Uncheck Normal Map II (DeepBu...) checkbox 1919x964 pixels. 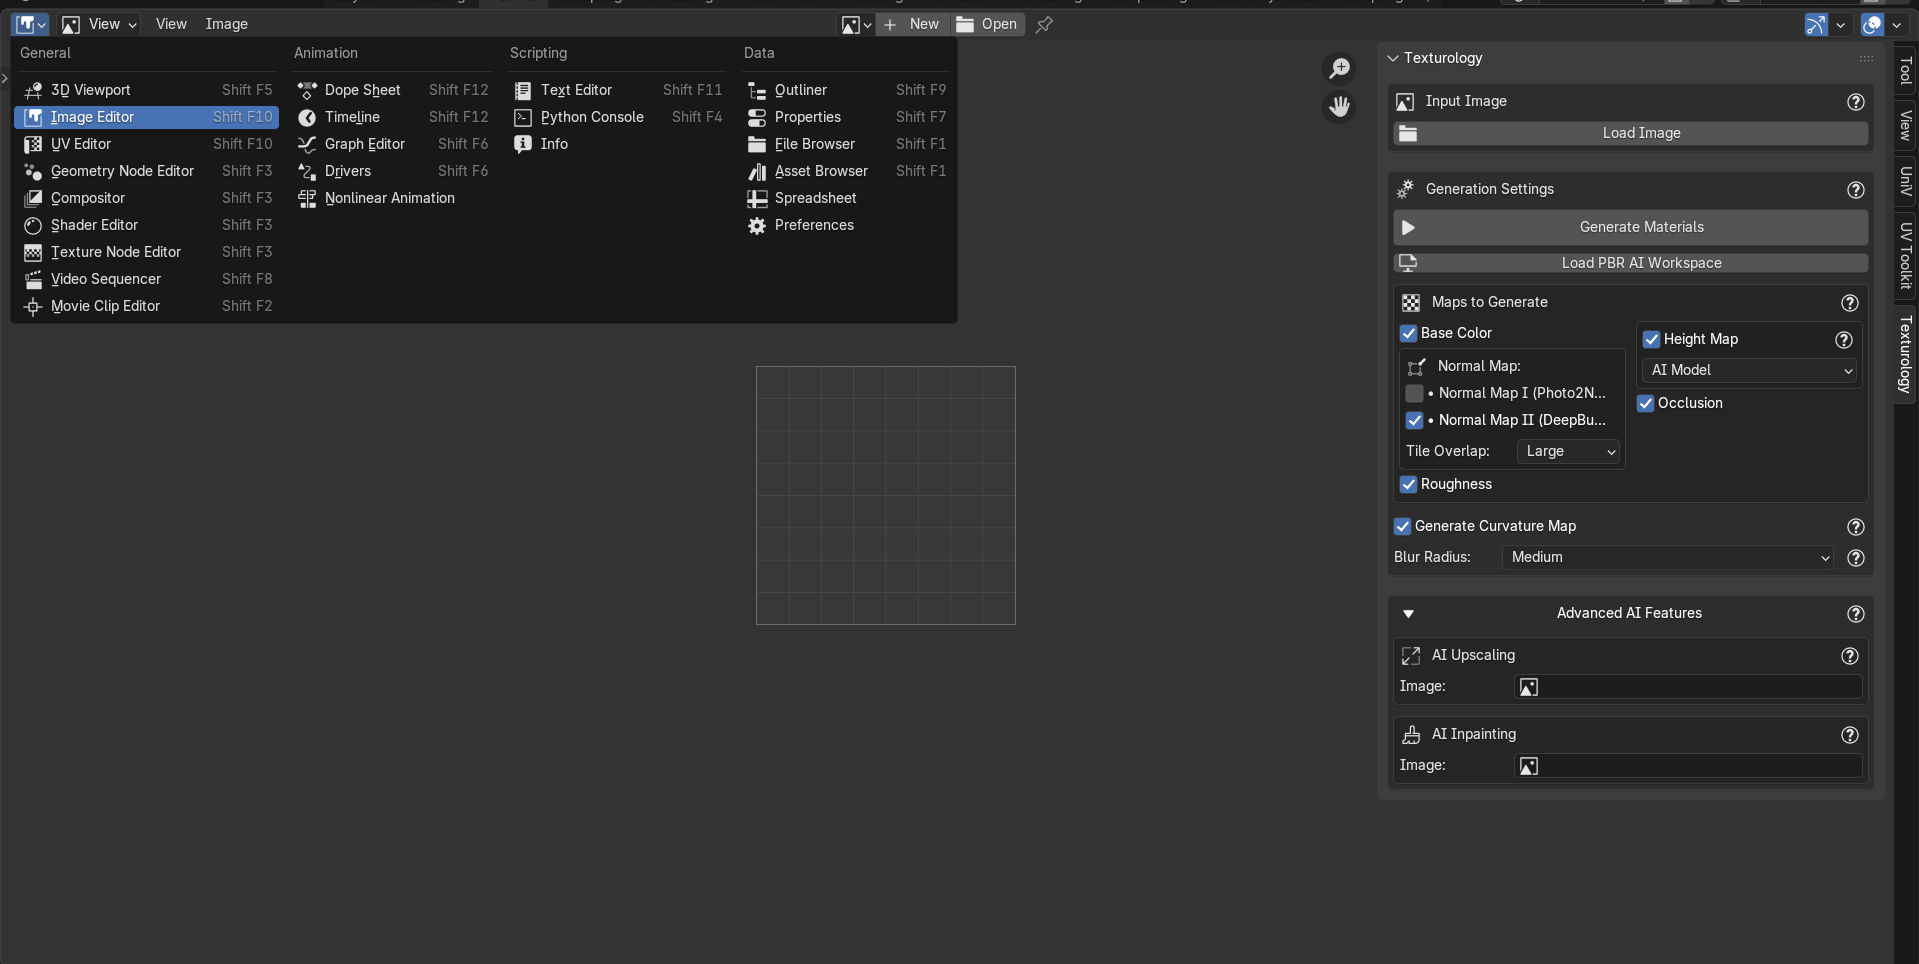pyautogui.click(x=1414, y=420)
